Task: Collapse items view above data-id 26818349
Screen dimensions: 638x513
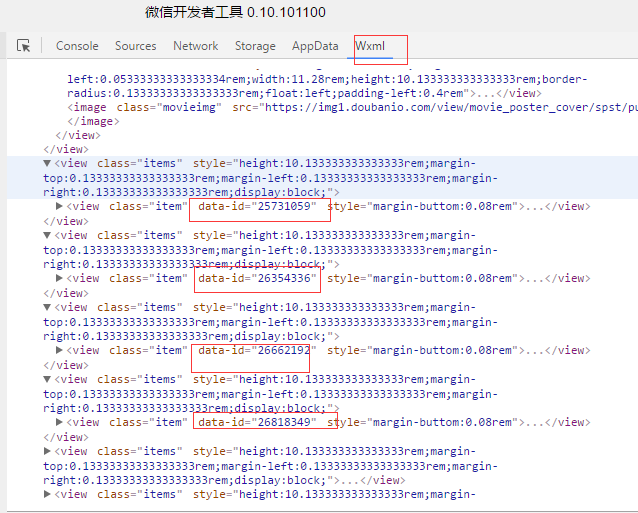Action: coord(47,380)
